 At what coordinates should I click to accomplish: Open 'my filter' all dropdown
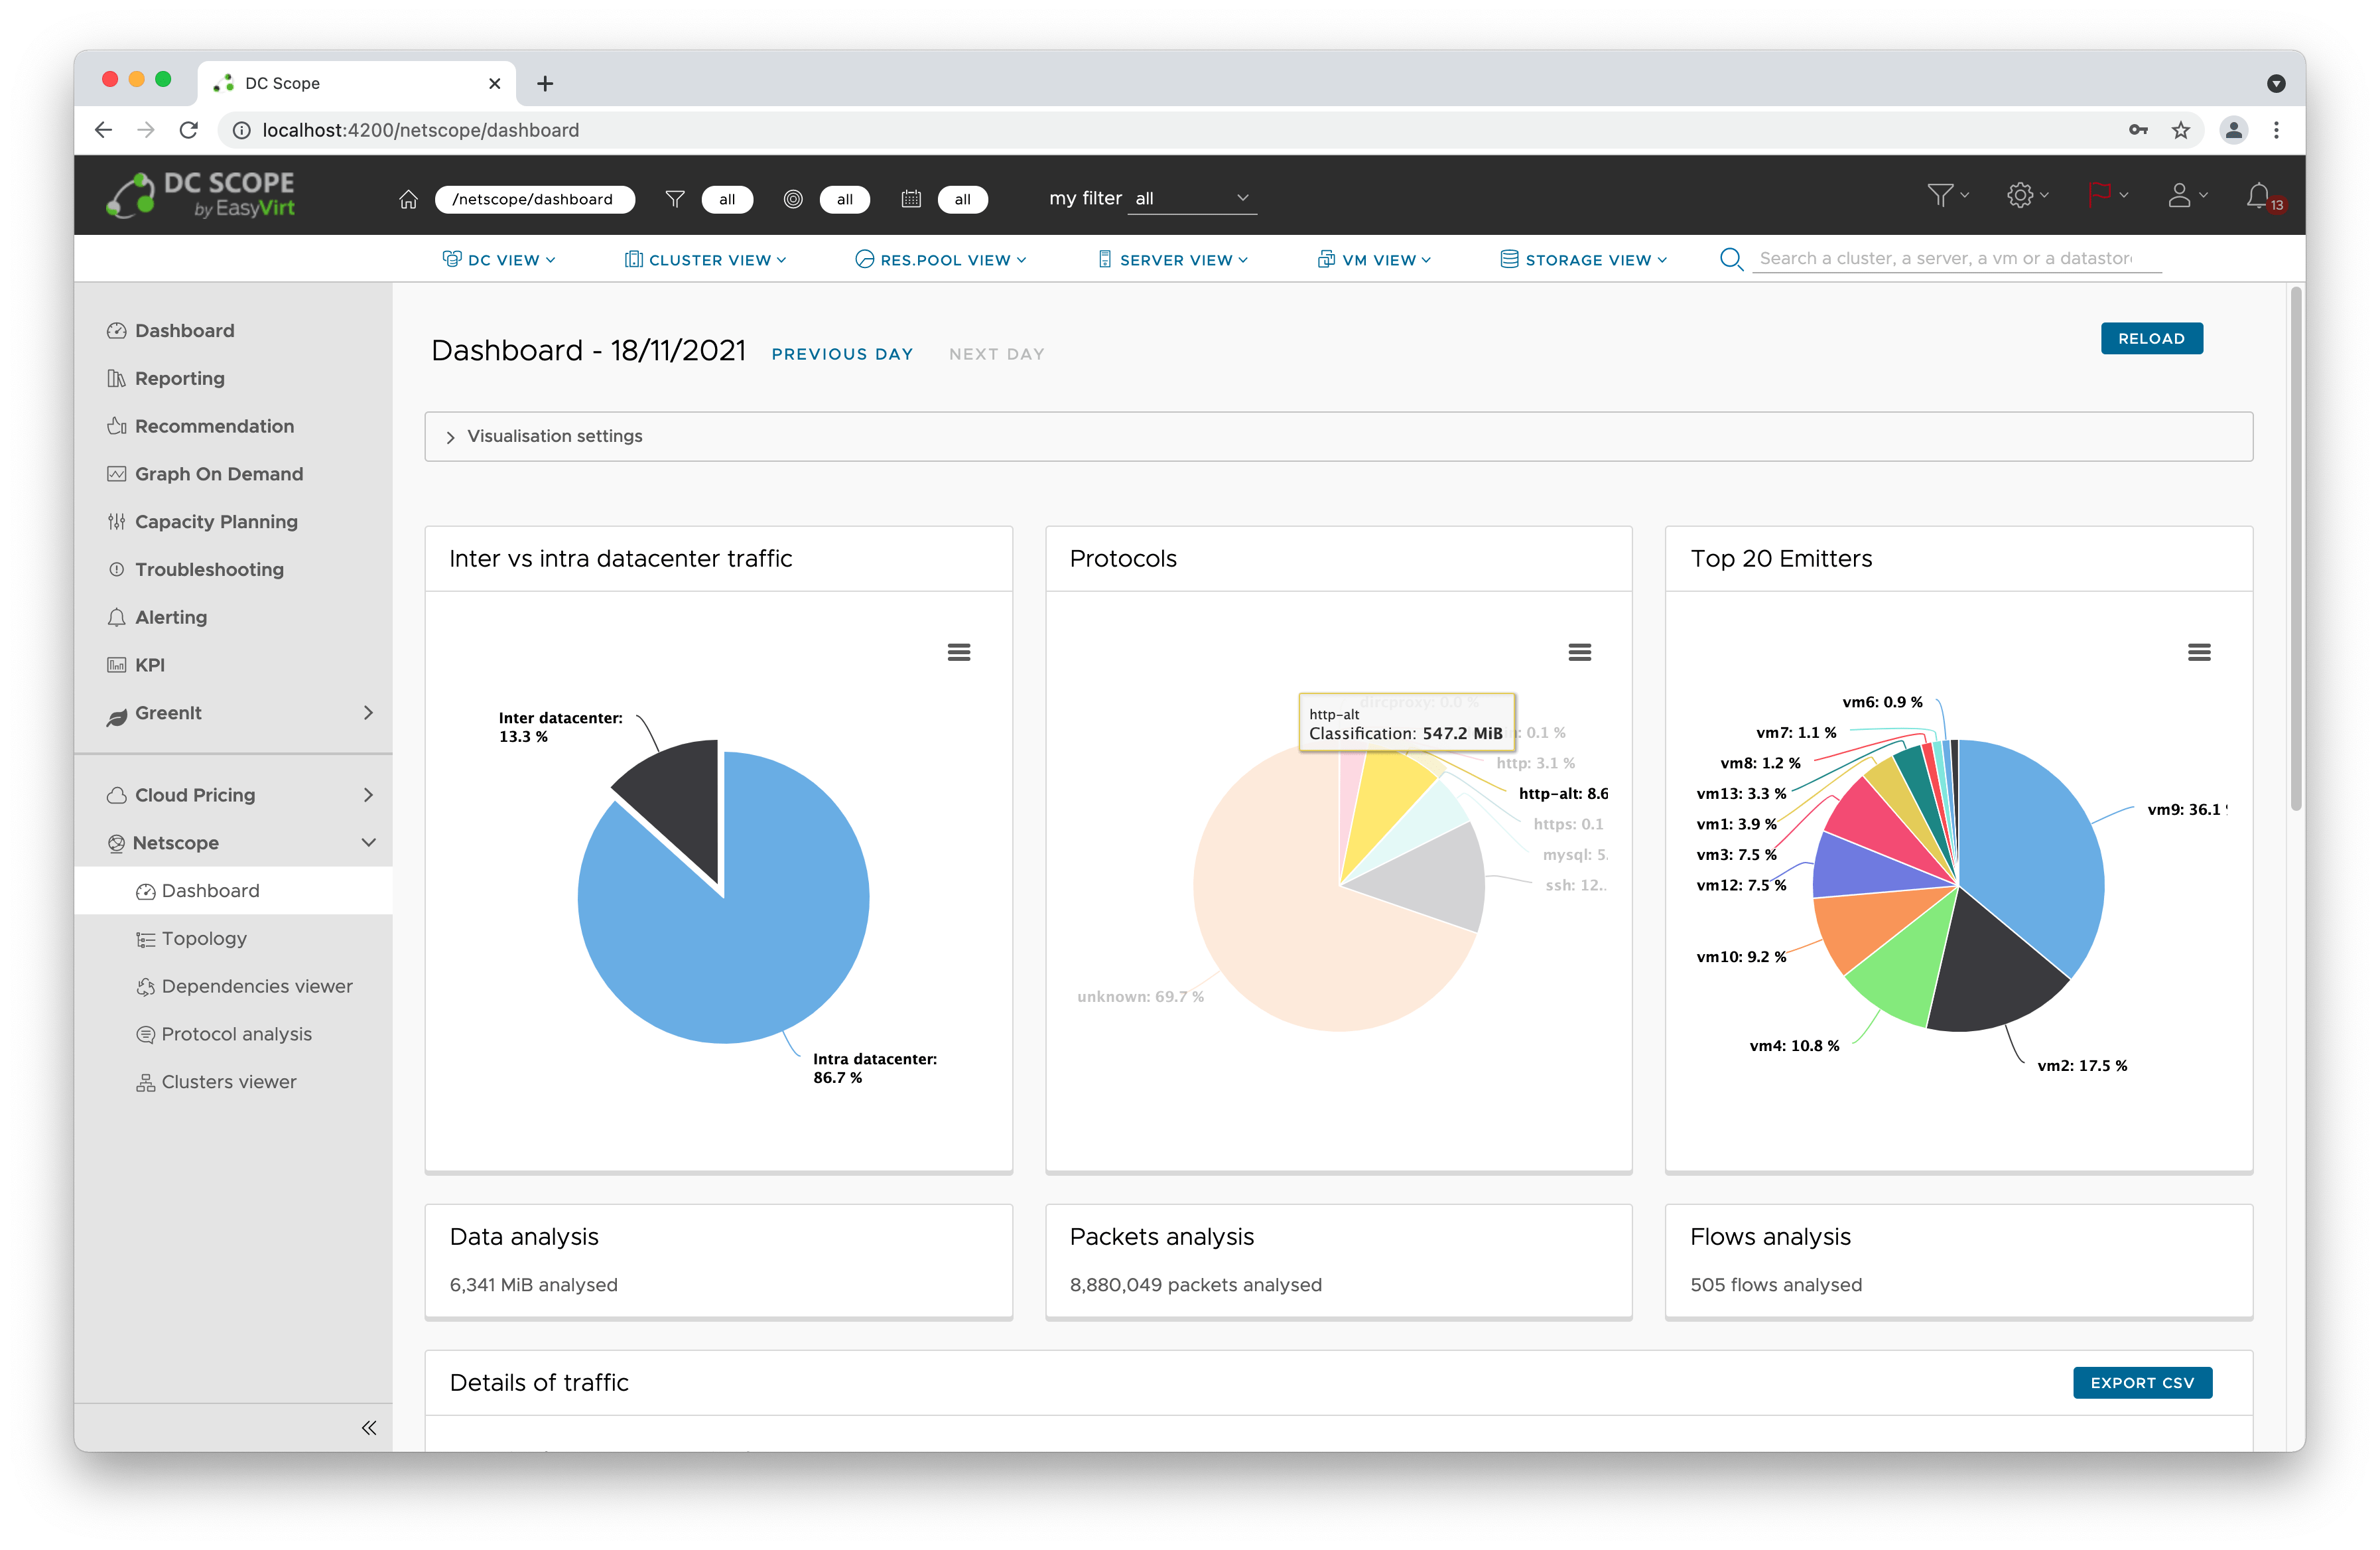tap(1192, 198)
